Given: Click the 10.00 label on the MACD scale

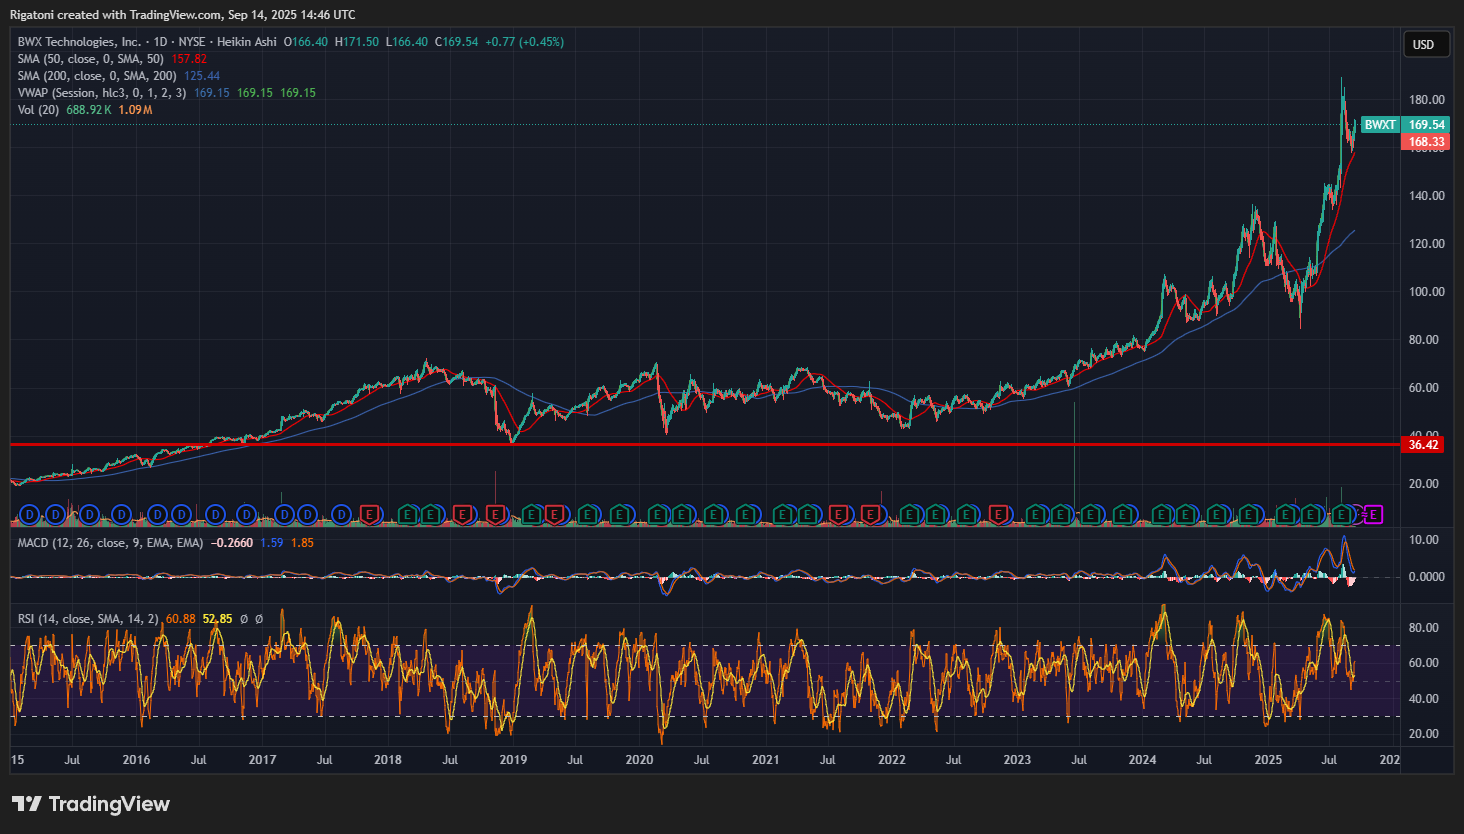Looking at the screenshot, I should [x=1424, y=540].
